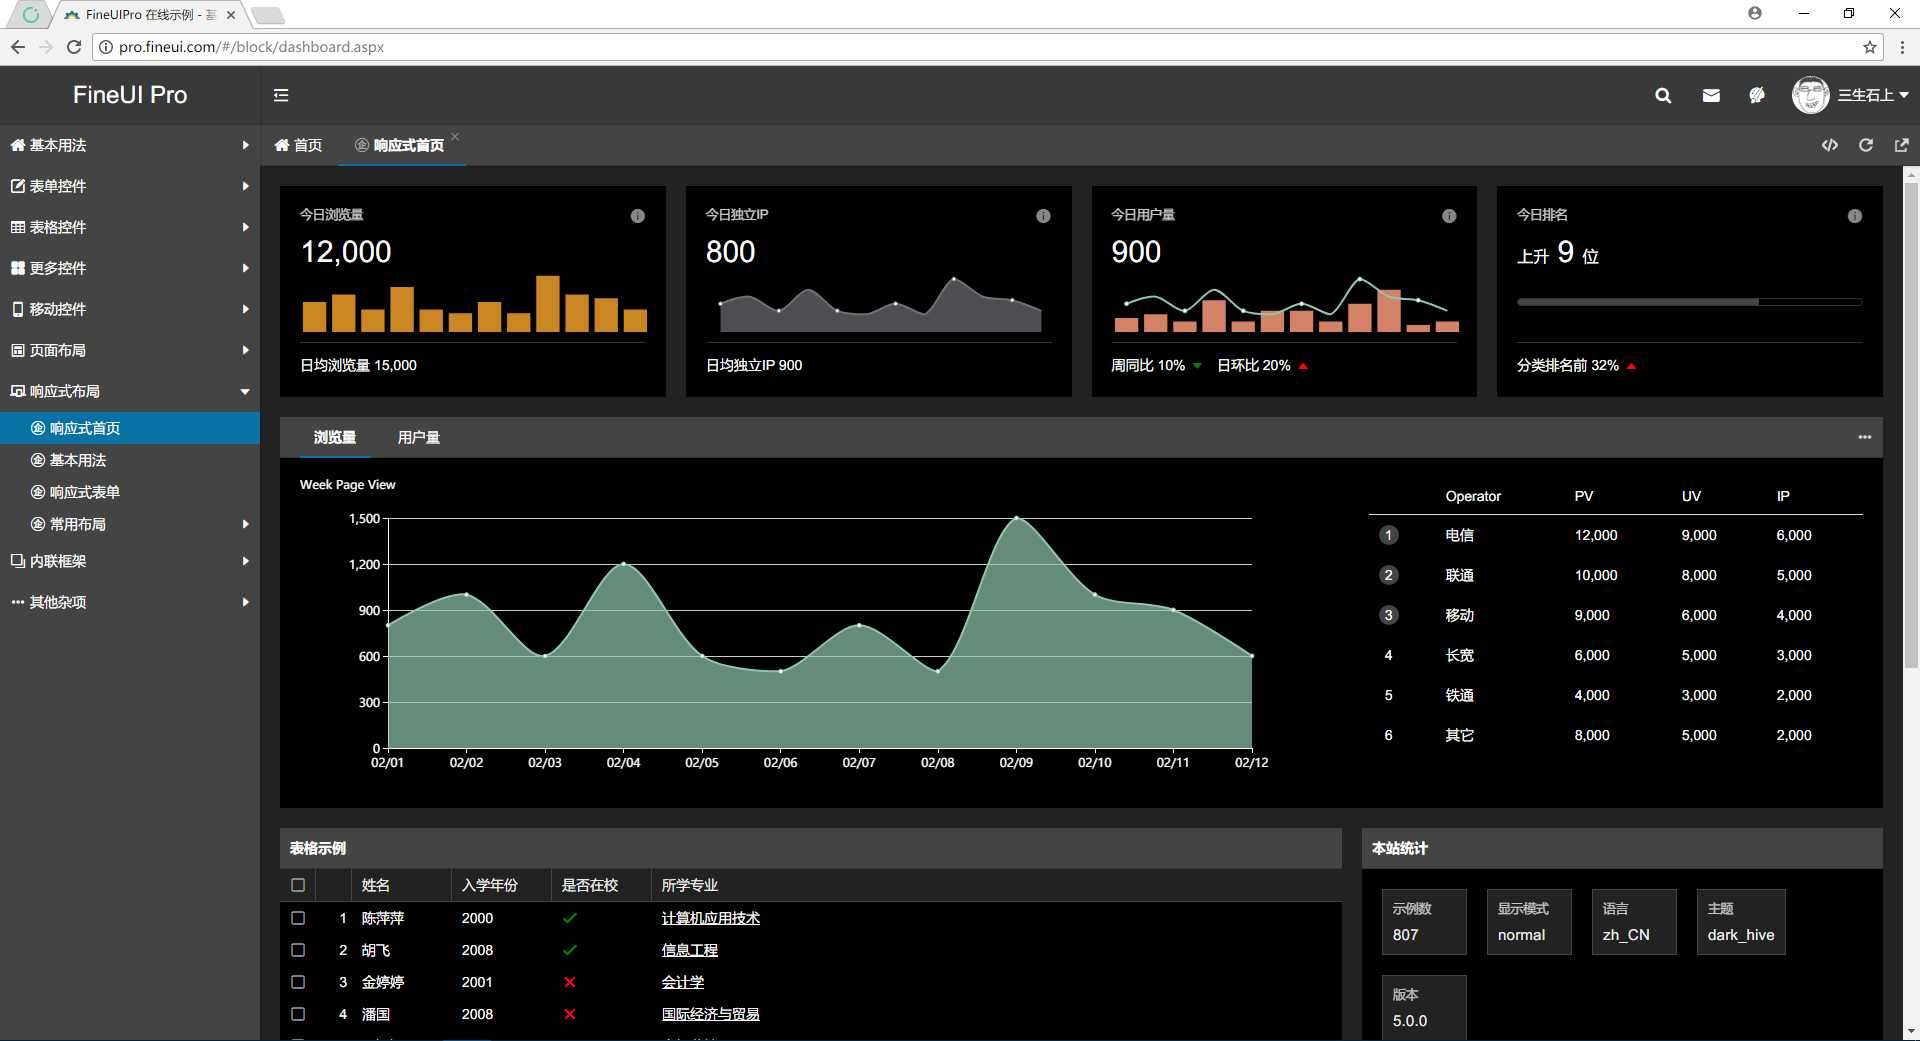Check the row checkbox for 潘国
This screenshot has height=1041, width=1920.
pyautogui.click(x=298, y=1014)
